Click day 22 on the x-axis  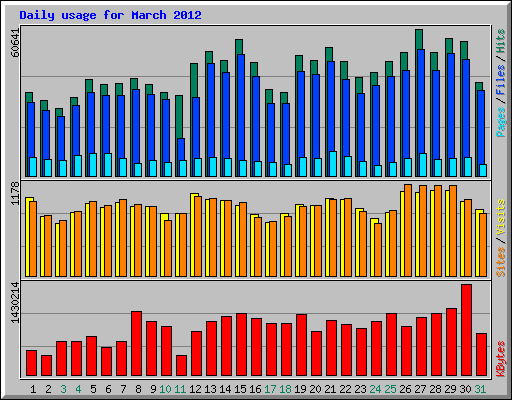346,389
